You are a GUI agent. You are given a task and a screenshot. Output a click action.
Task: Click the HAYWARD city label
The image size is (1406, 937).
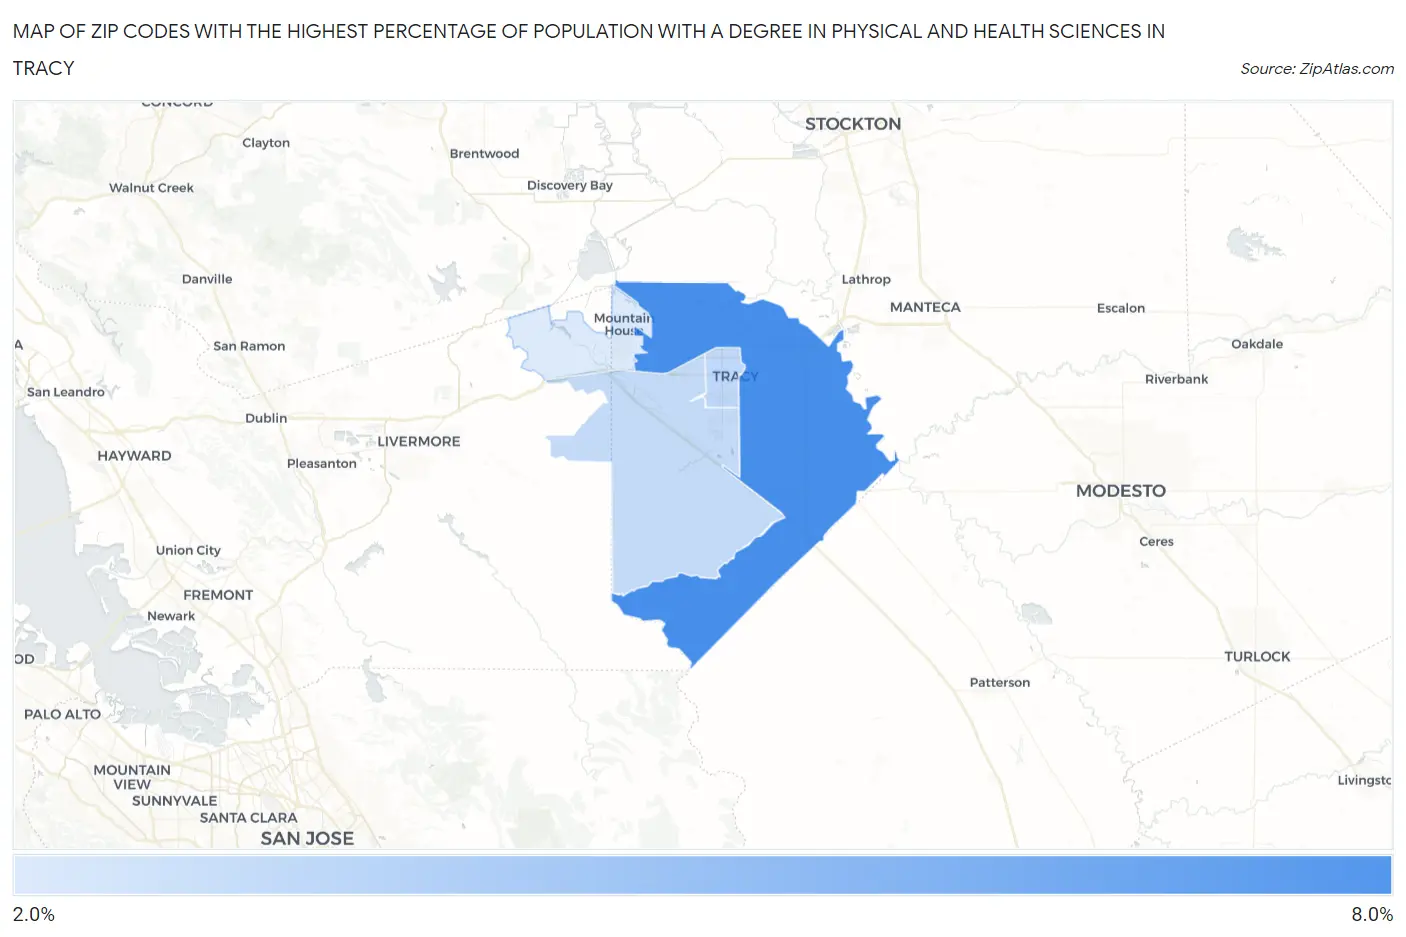pyautogui.click(x=134, y=456)
